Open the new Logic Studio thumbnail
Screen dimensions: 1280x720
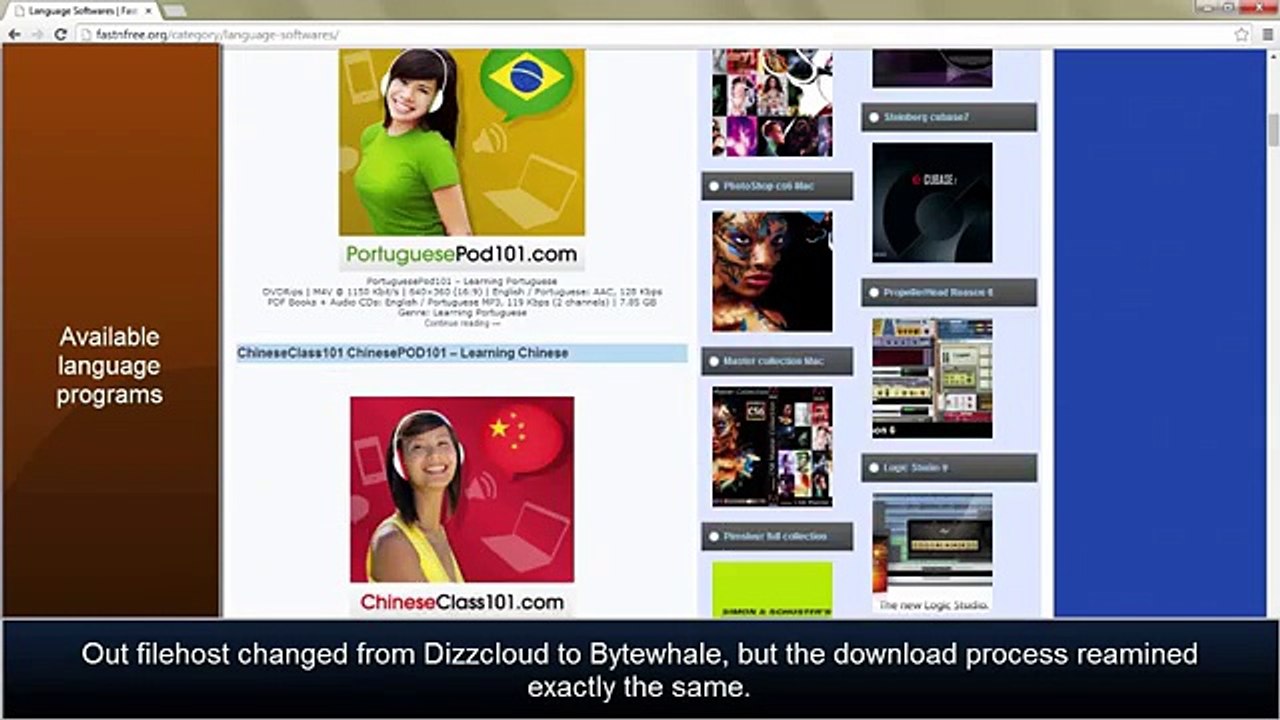[x=933, y=552]
